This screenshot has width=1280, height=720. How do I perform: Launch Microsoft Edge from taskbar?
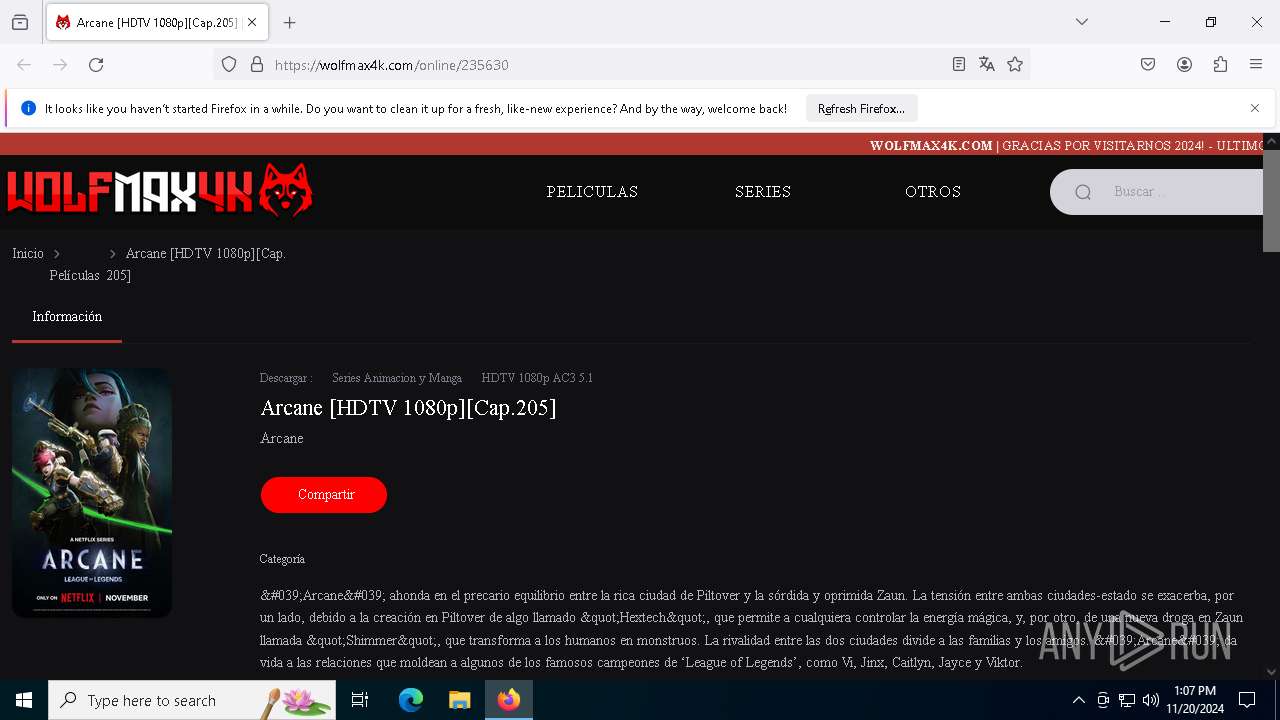pos(411,700)
